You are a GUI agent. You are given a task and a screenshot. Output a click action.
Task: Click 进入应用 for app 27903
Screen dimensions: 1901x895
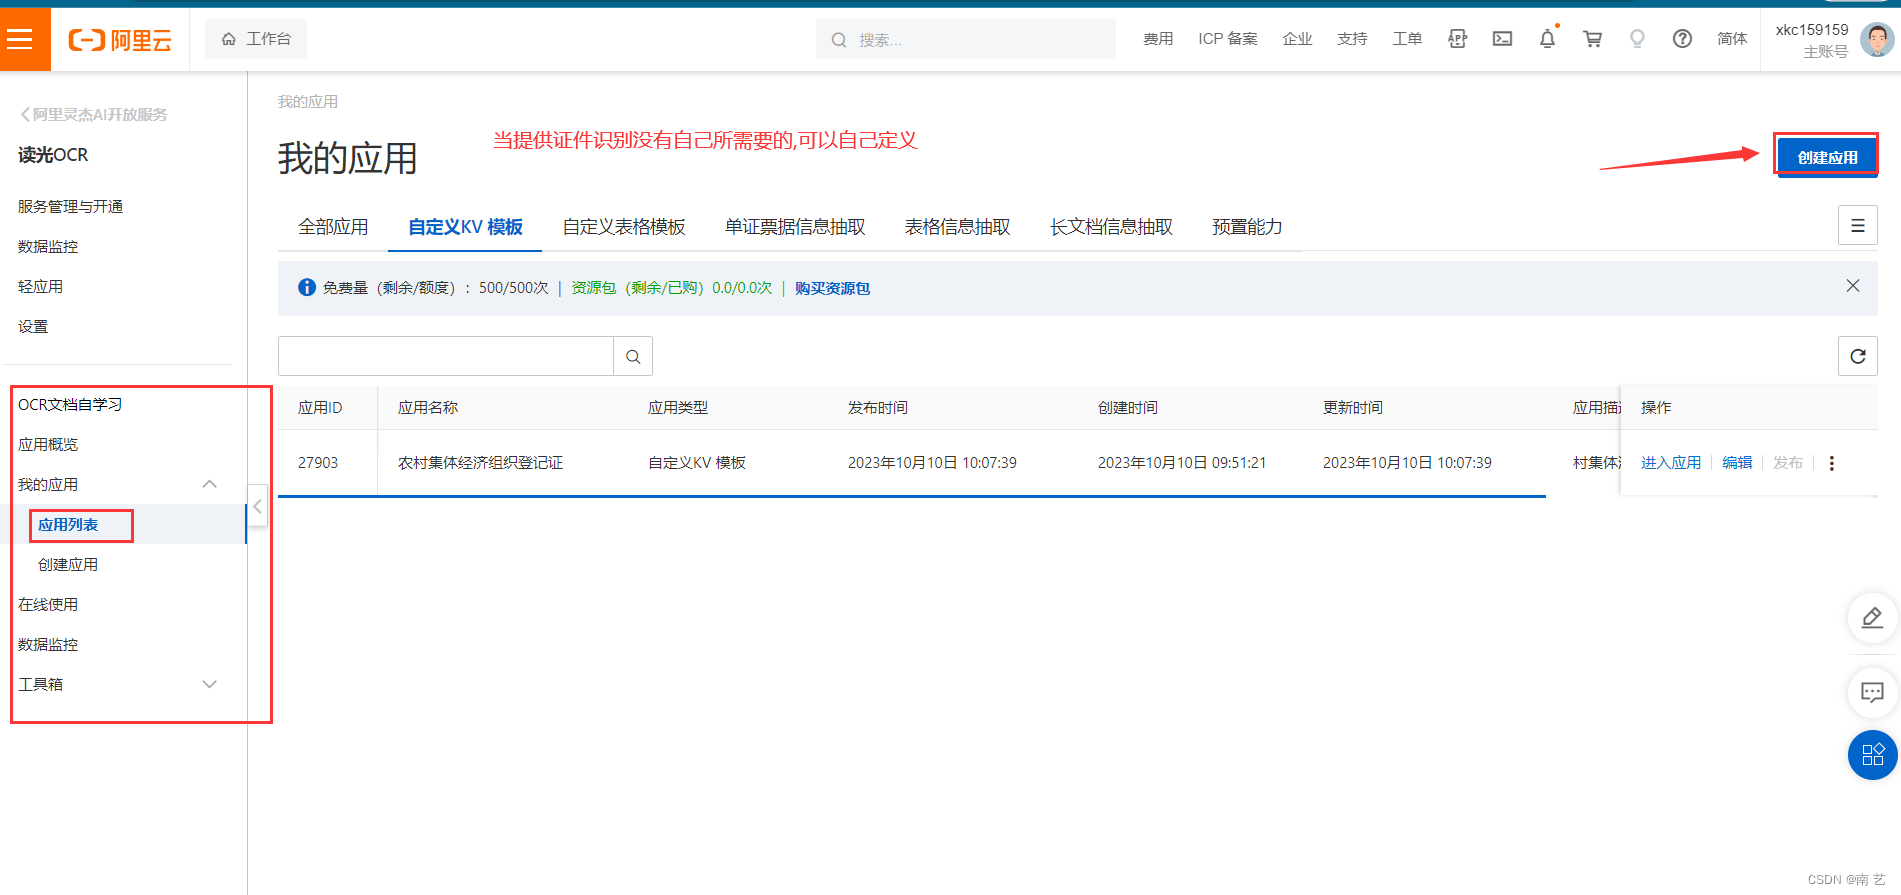tap(1671, 463)
